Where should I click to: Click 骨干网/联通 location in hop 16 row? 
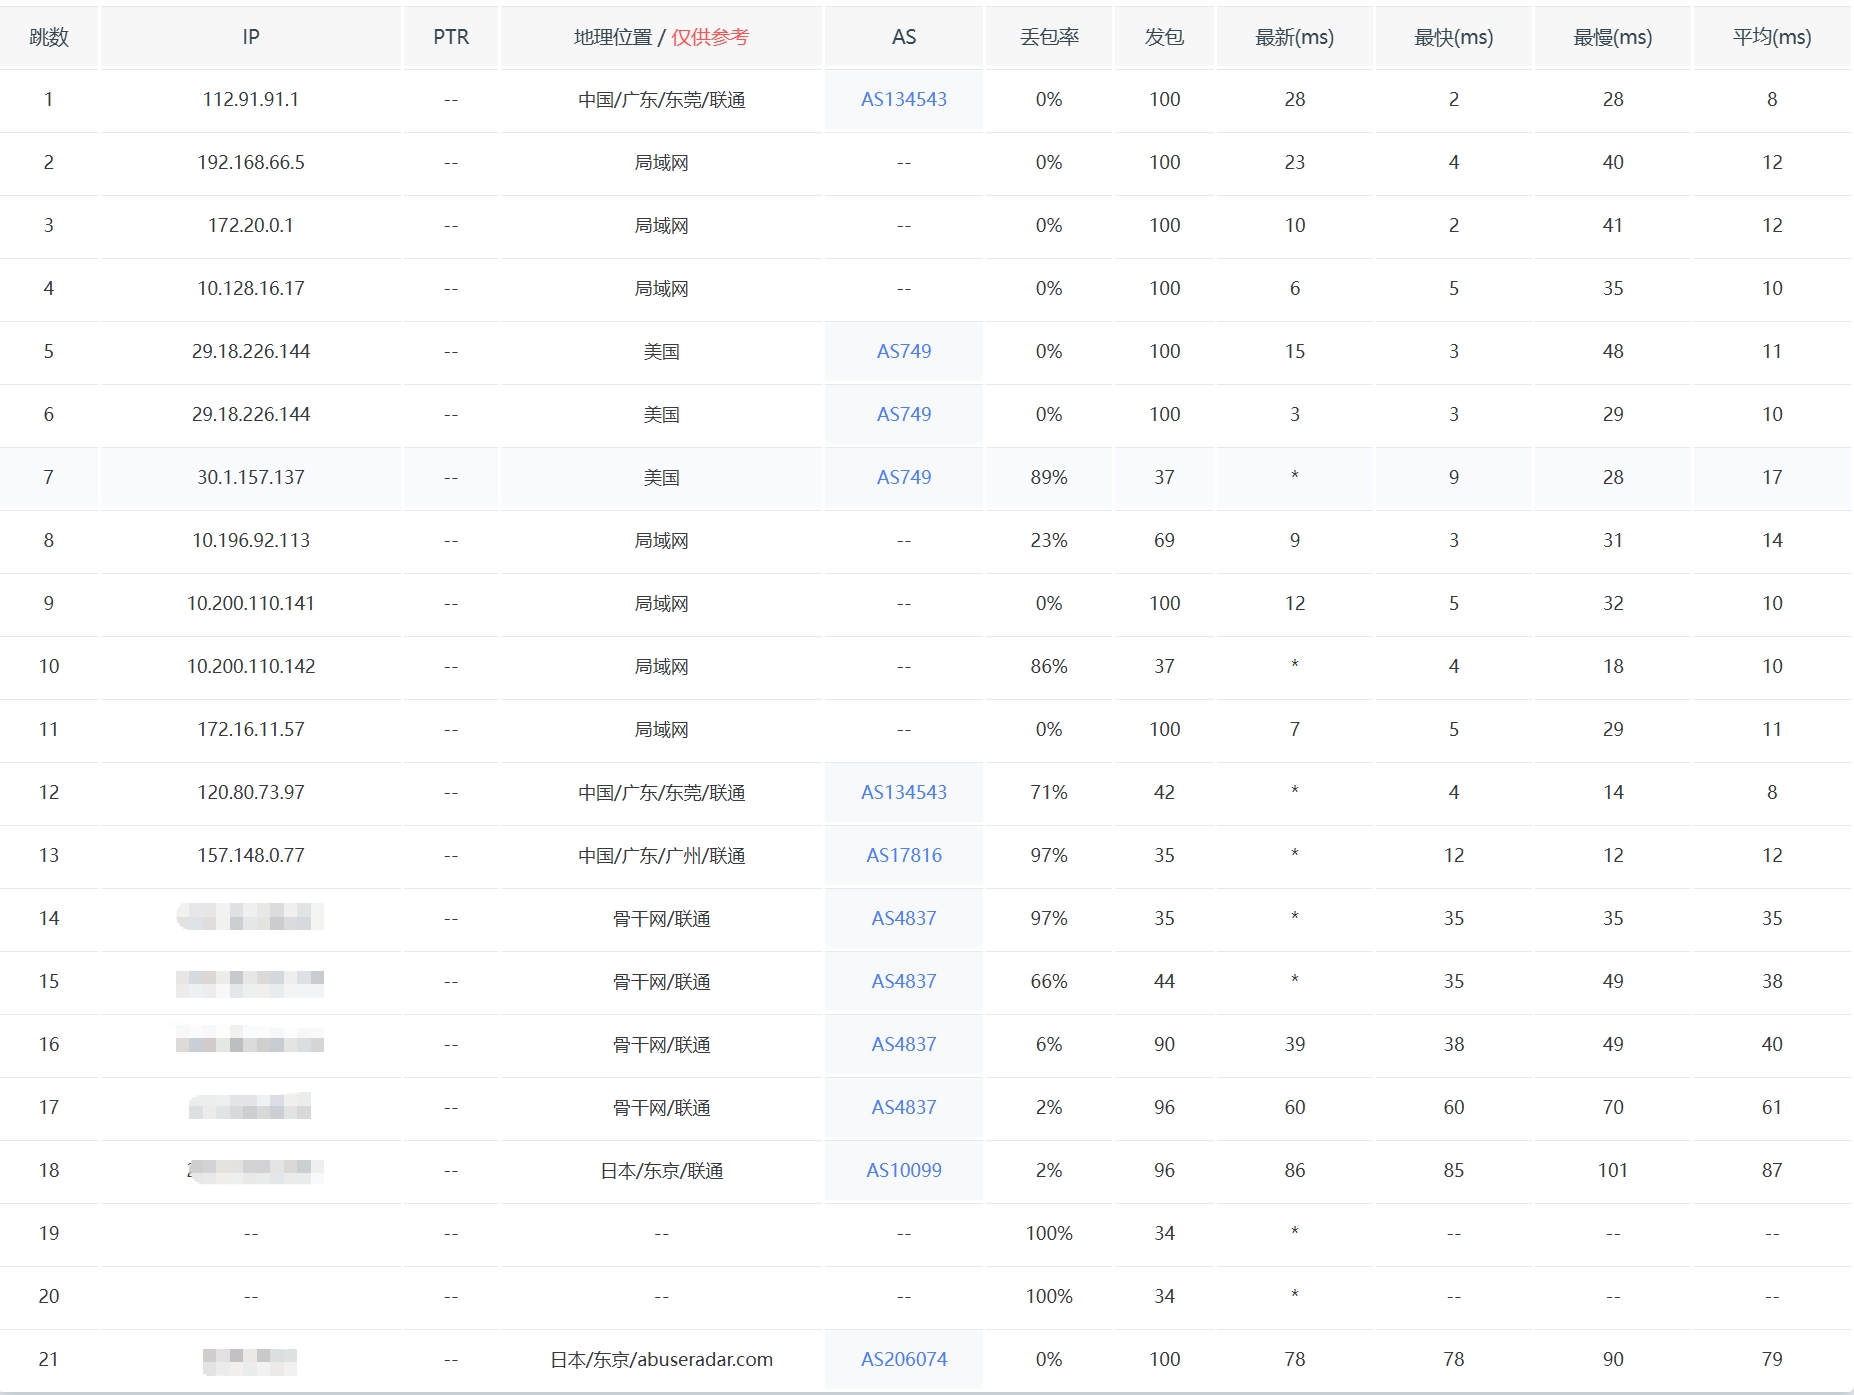[662, 1044]
